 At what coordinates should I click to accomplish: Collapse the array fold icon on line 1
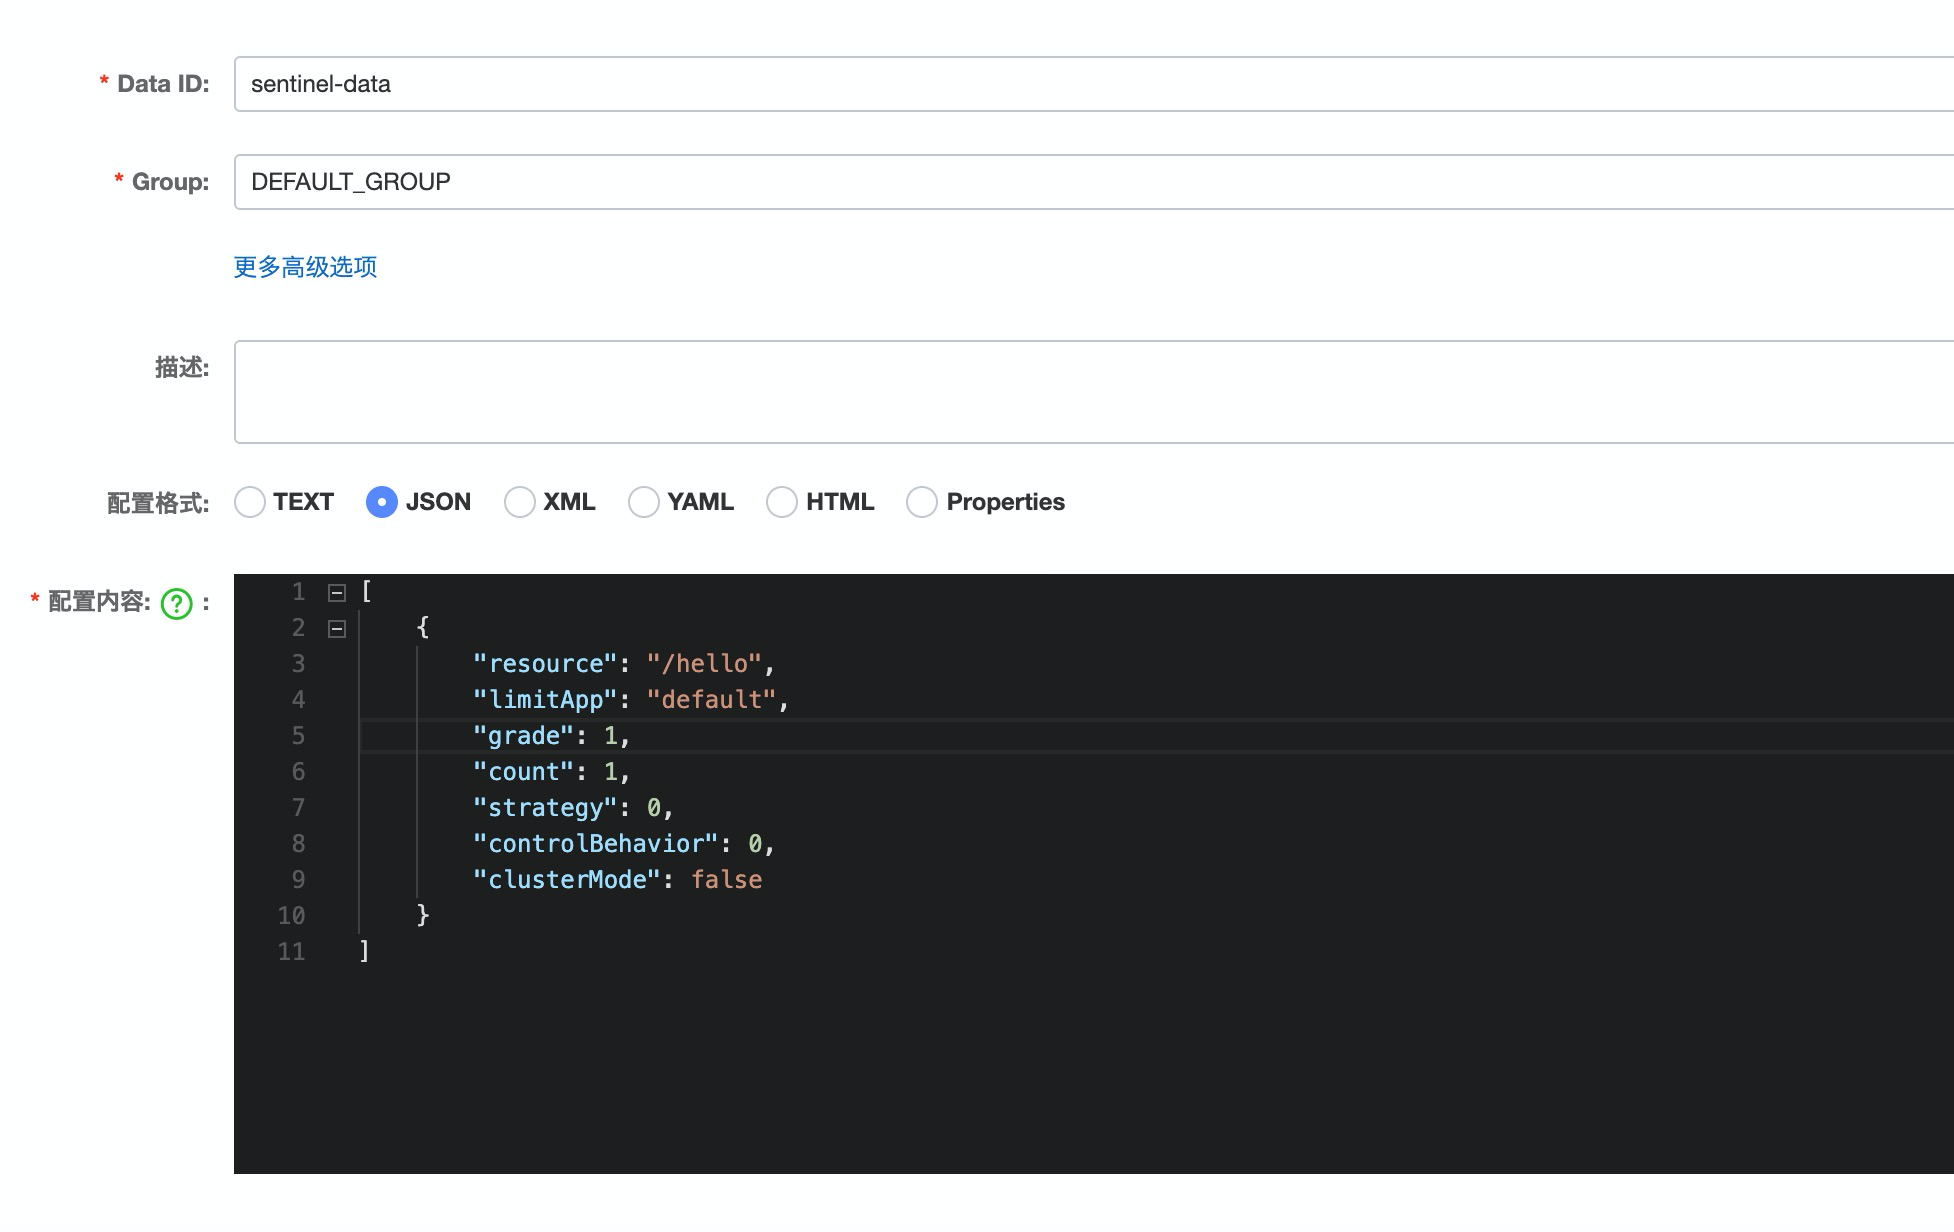(337, 593)
